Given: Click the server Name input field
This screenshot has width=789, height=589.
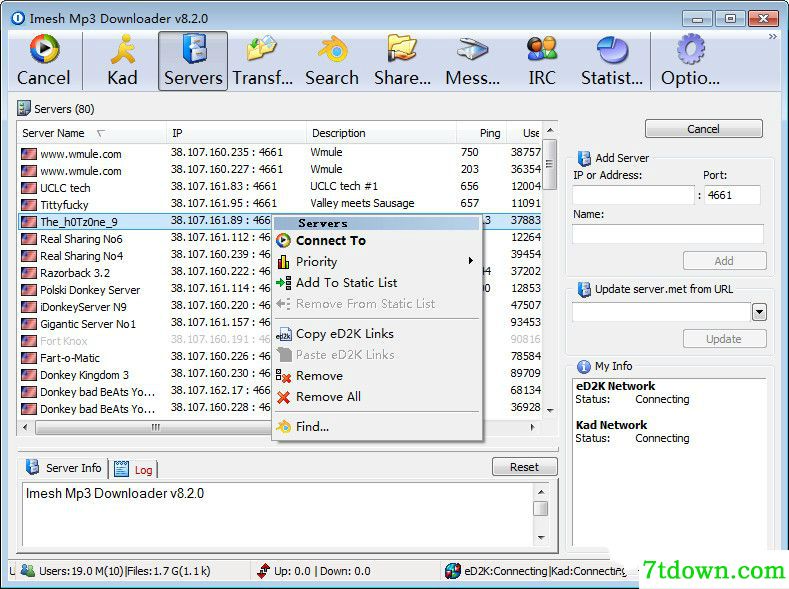Looking at the screenshot, I should 668,234.
